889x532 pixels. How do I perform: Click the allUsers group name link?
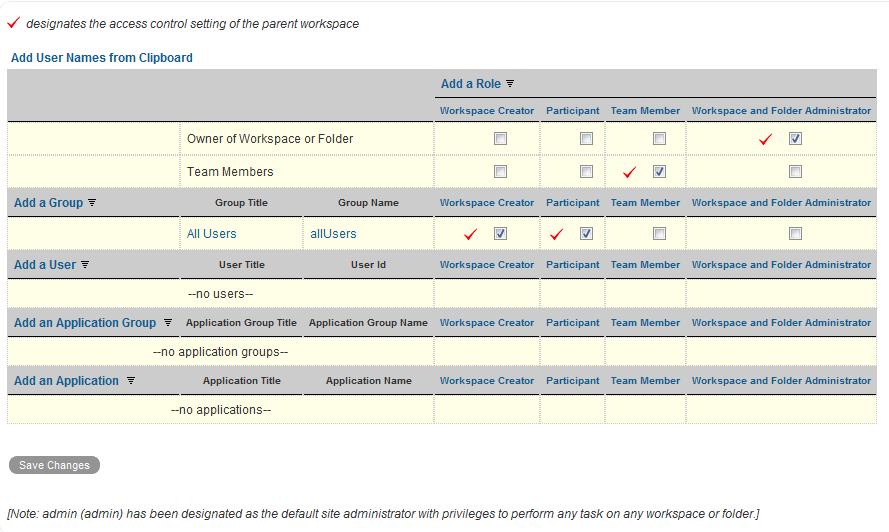tap(333, 234)
